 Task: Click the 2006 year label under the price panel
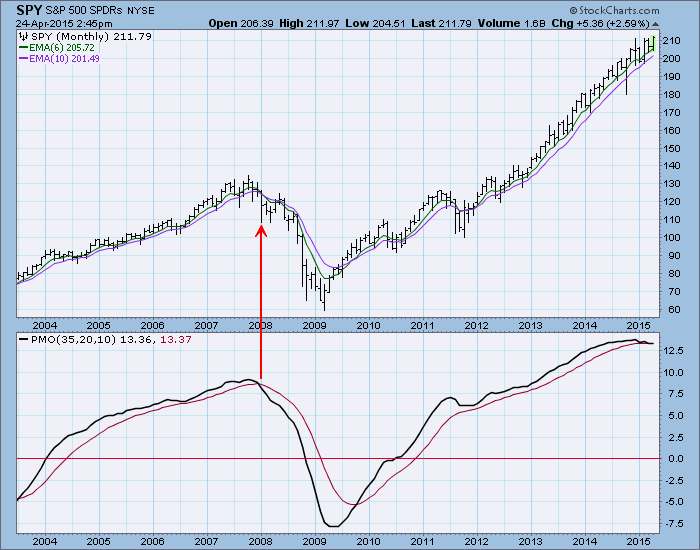[153, 325]
